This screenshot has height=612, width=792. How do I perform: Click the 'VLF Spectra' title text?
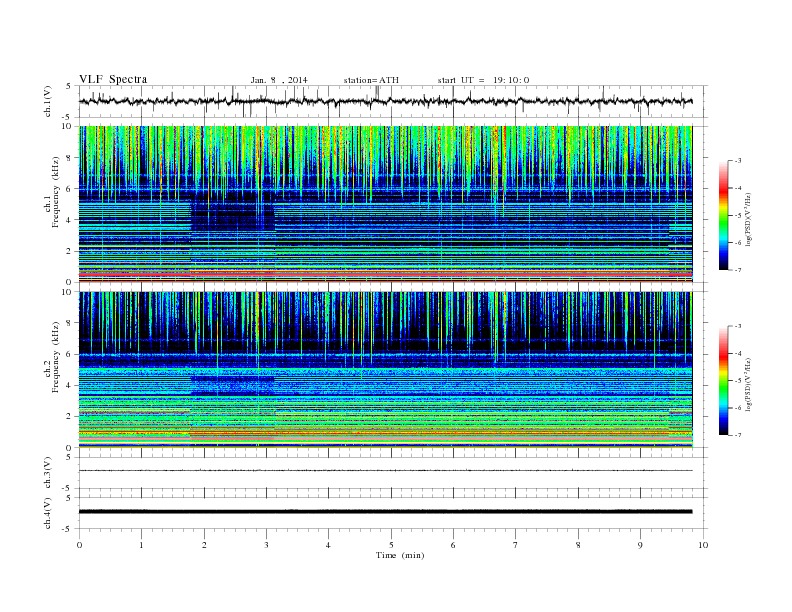(113, 79)
